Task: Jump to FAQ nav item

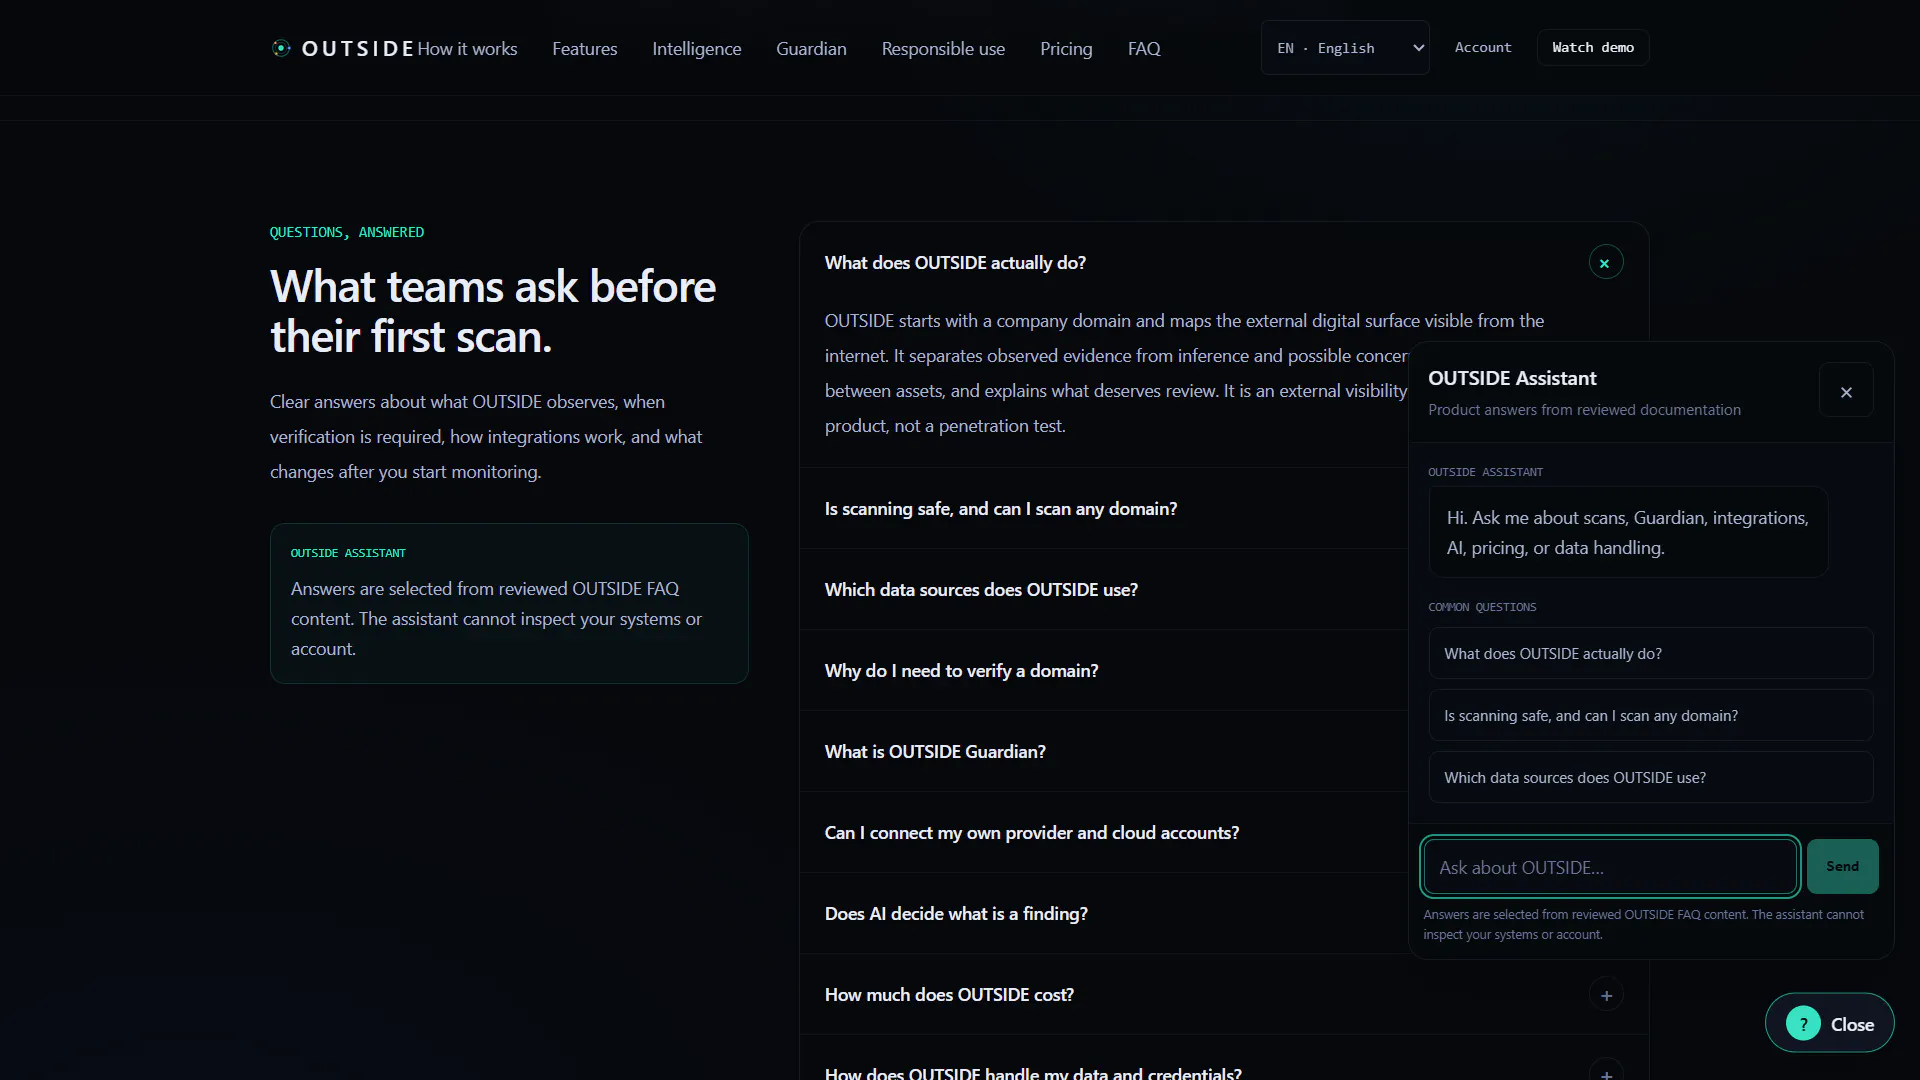Action: pos(1144,48)
